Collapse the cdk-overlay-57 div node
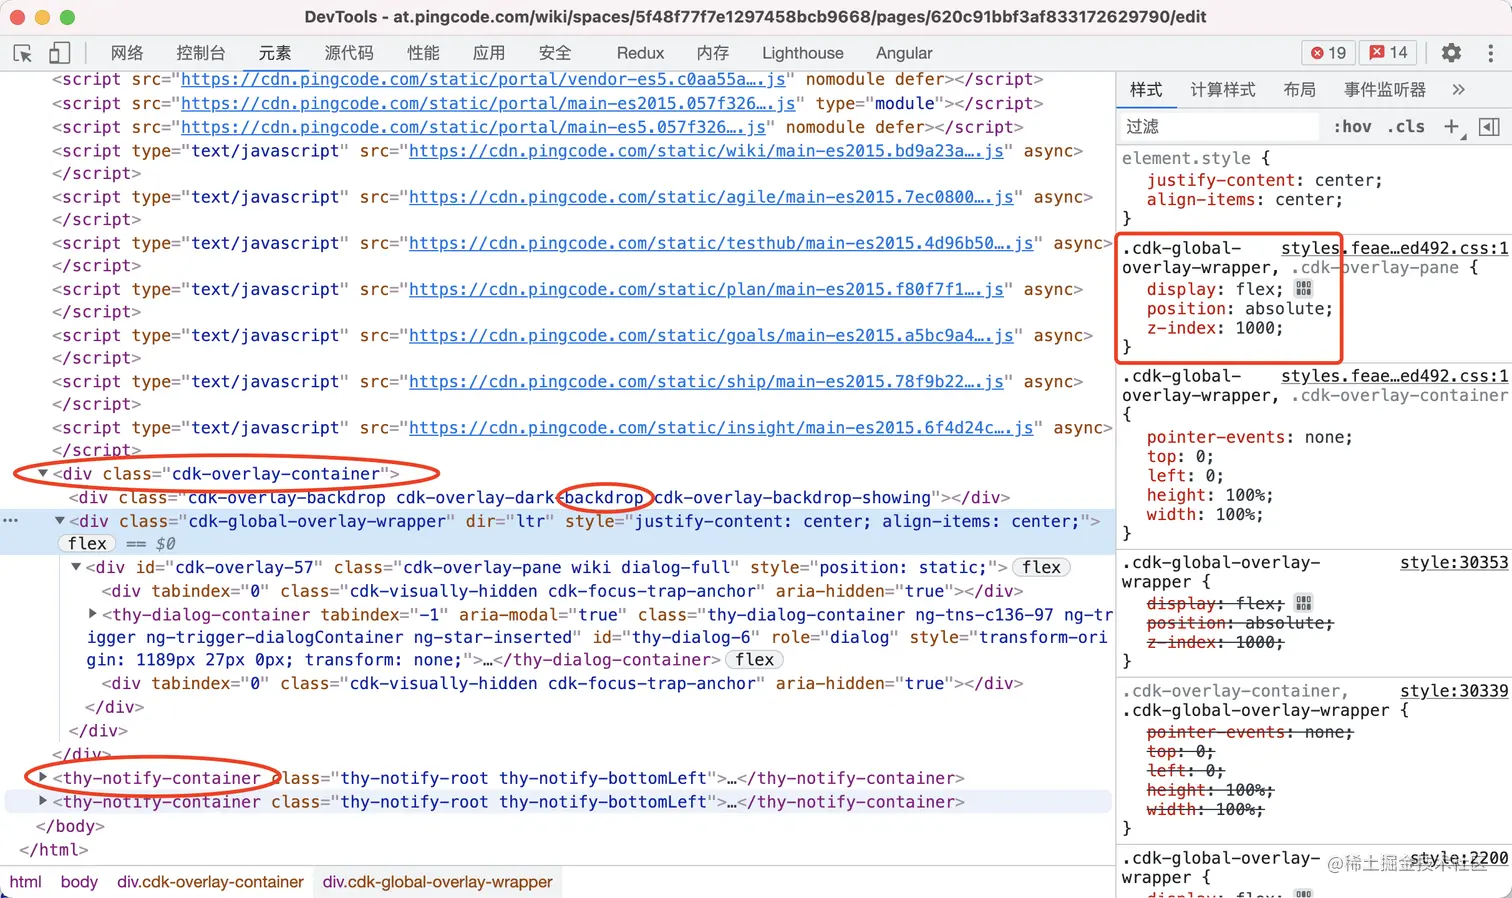The width and height of the screenshot is (1512, 898). tap(76, 567)
